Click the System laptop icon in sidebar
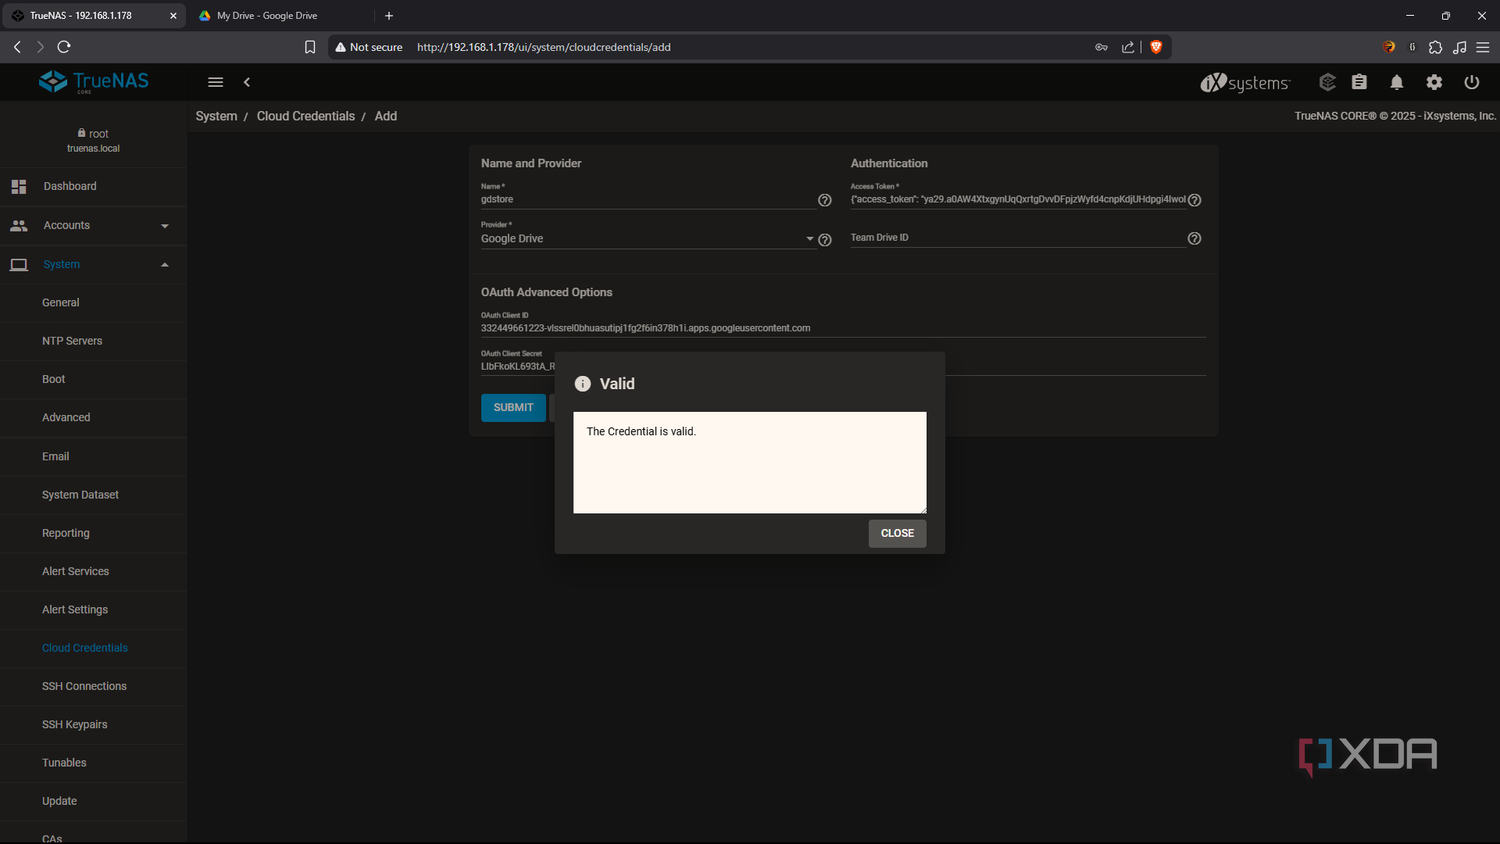 point(19,265)
